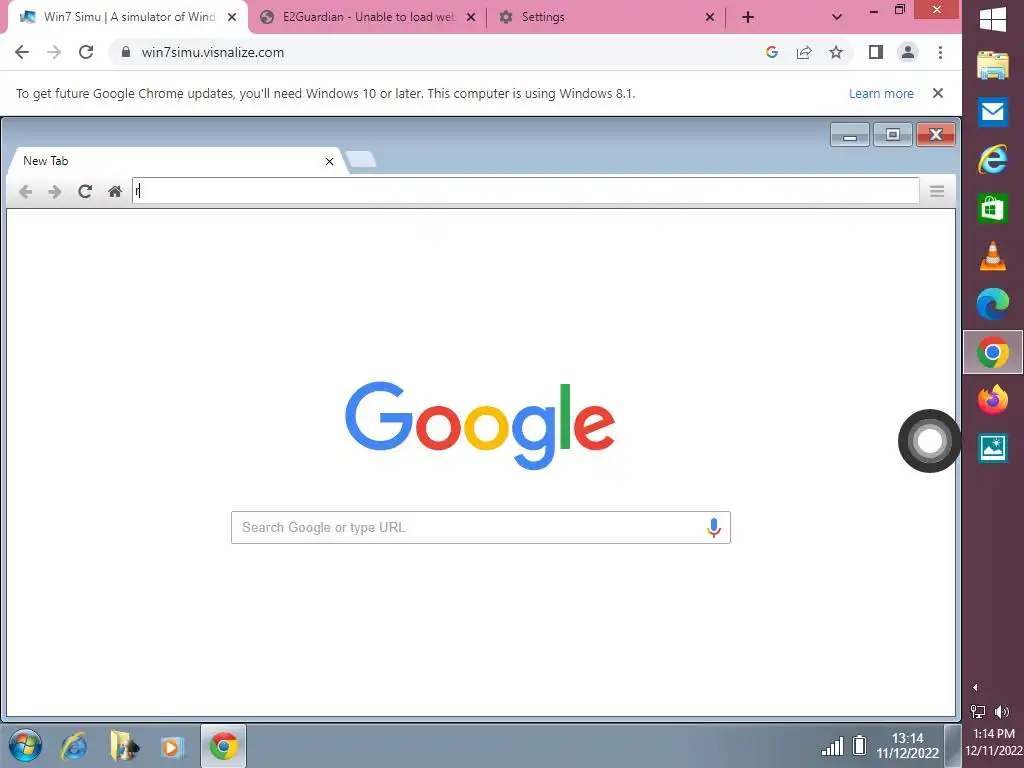Click the Win7 network signal icon
1024x768 pixels.
[833, 746]
